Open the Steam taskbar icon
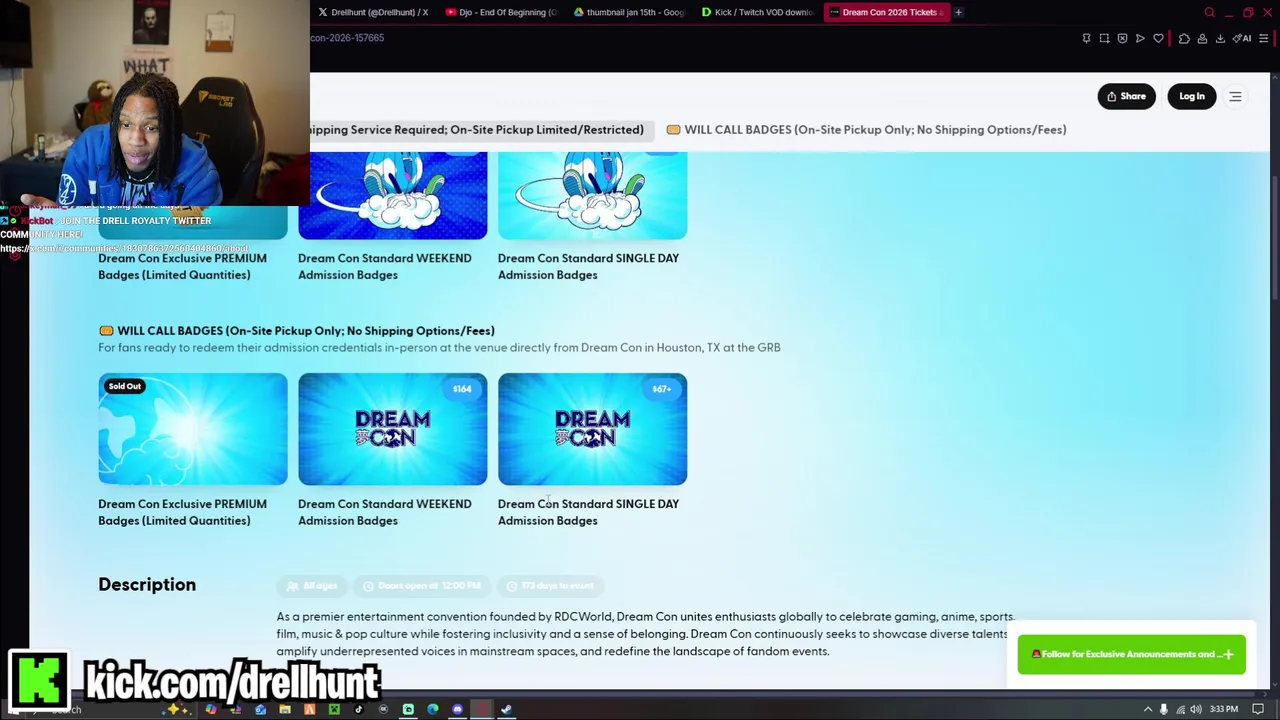Image resolution: width=1280 pixels, height=720 pixels. 506,709
